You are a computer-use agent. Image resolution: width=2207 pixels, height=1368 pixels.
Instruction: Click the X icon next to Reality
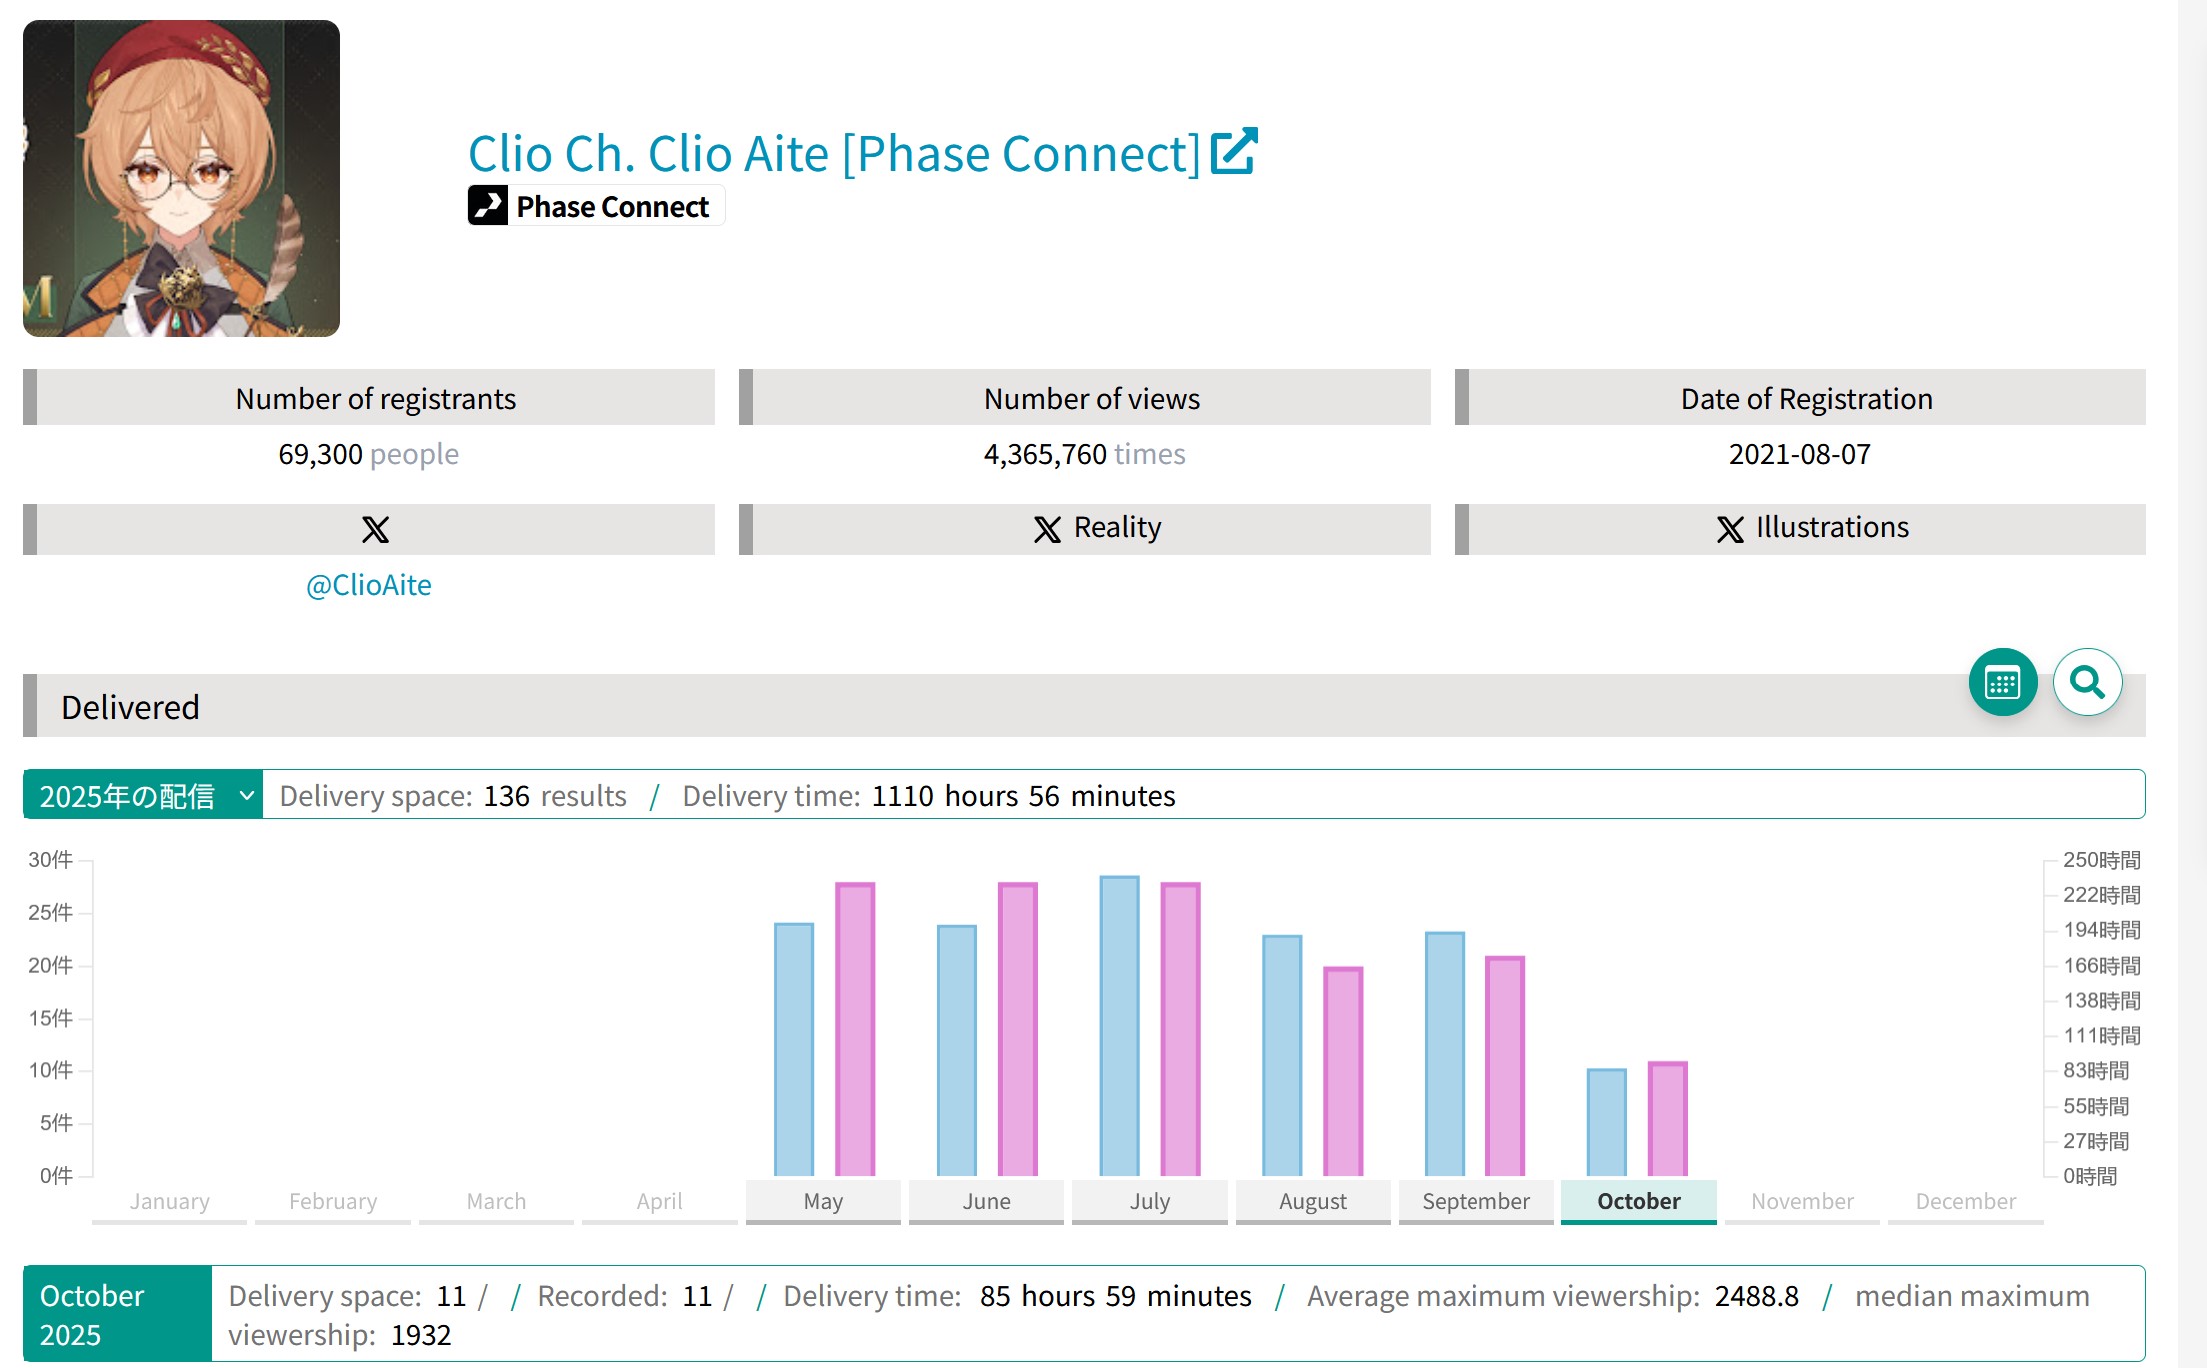tap(1047, 529)
